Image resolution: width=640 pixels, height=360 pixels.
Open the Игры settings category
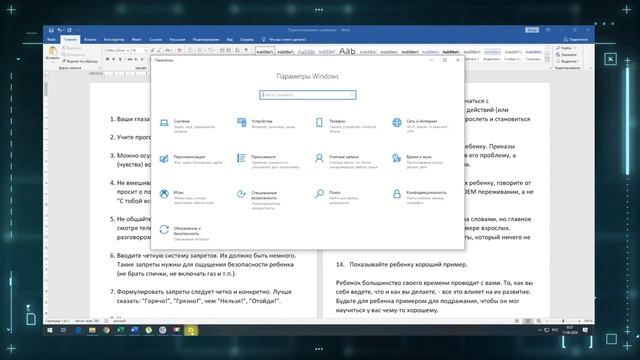tap(187, 197)
